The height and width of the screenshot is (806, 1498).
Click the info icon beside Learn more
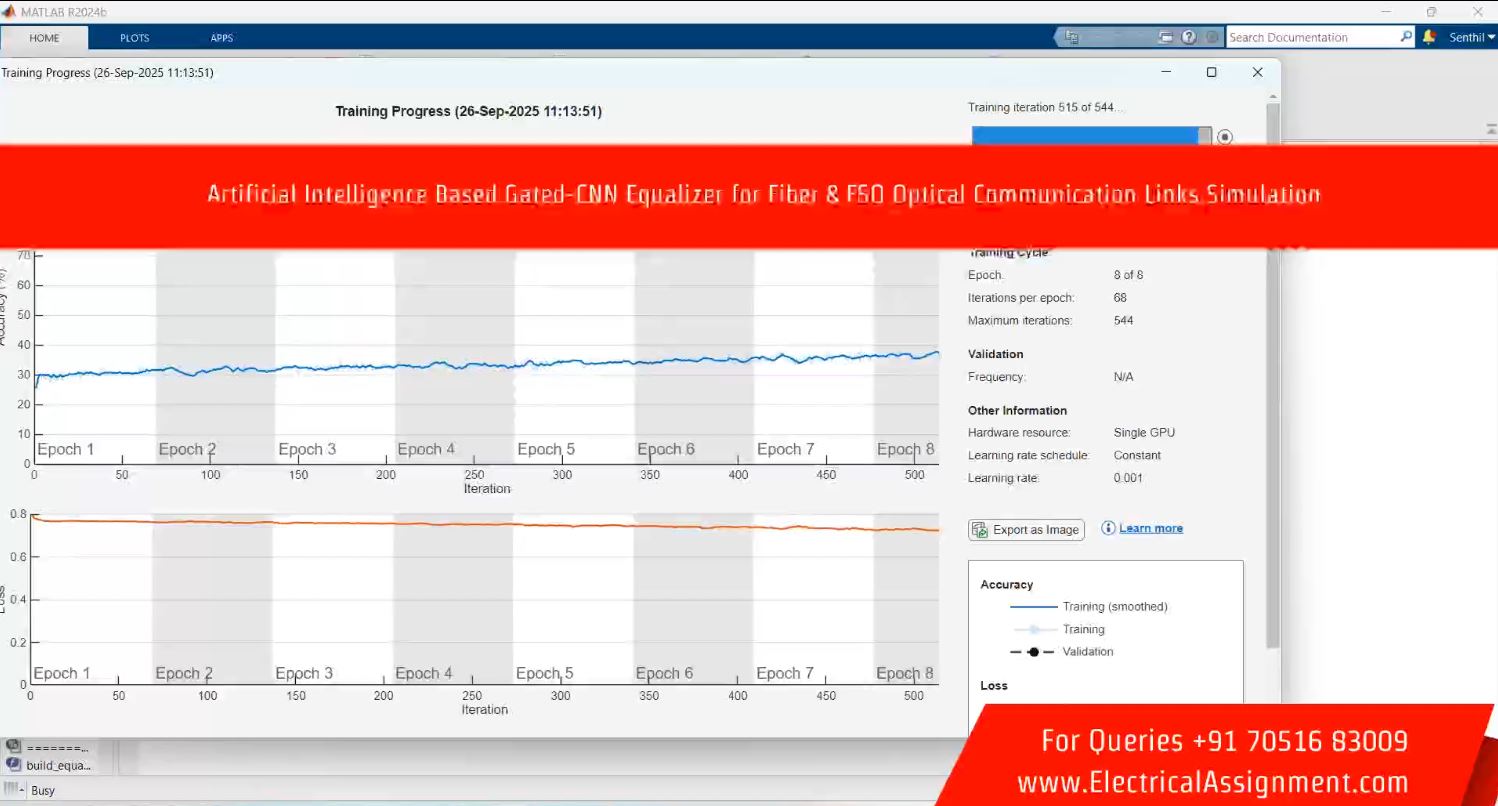point(1108,528)
